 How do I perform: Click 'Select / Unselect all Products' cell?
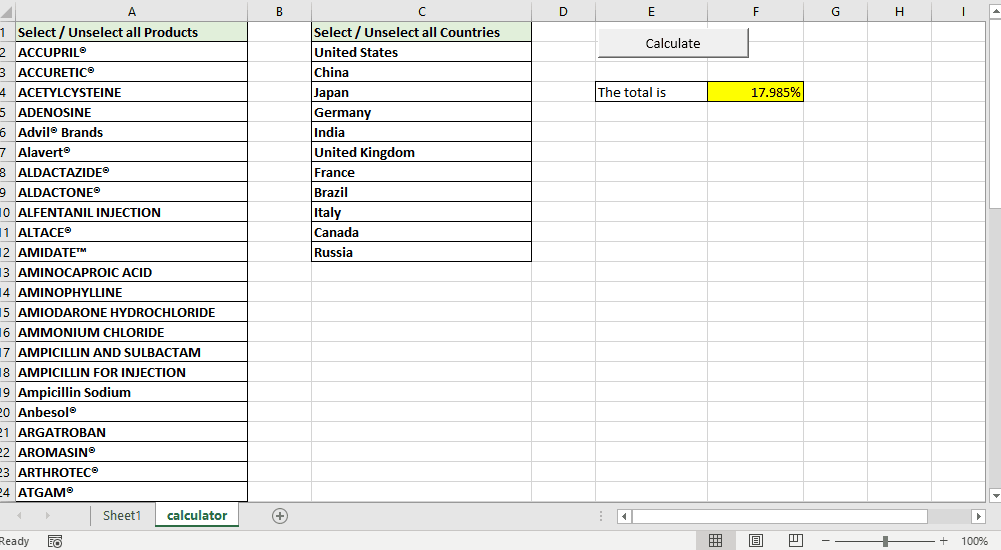tap(132, 32)
